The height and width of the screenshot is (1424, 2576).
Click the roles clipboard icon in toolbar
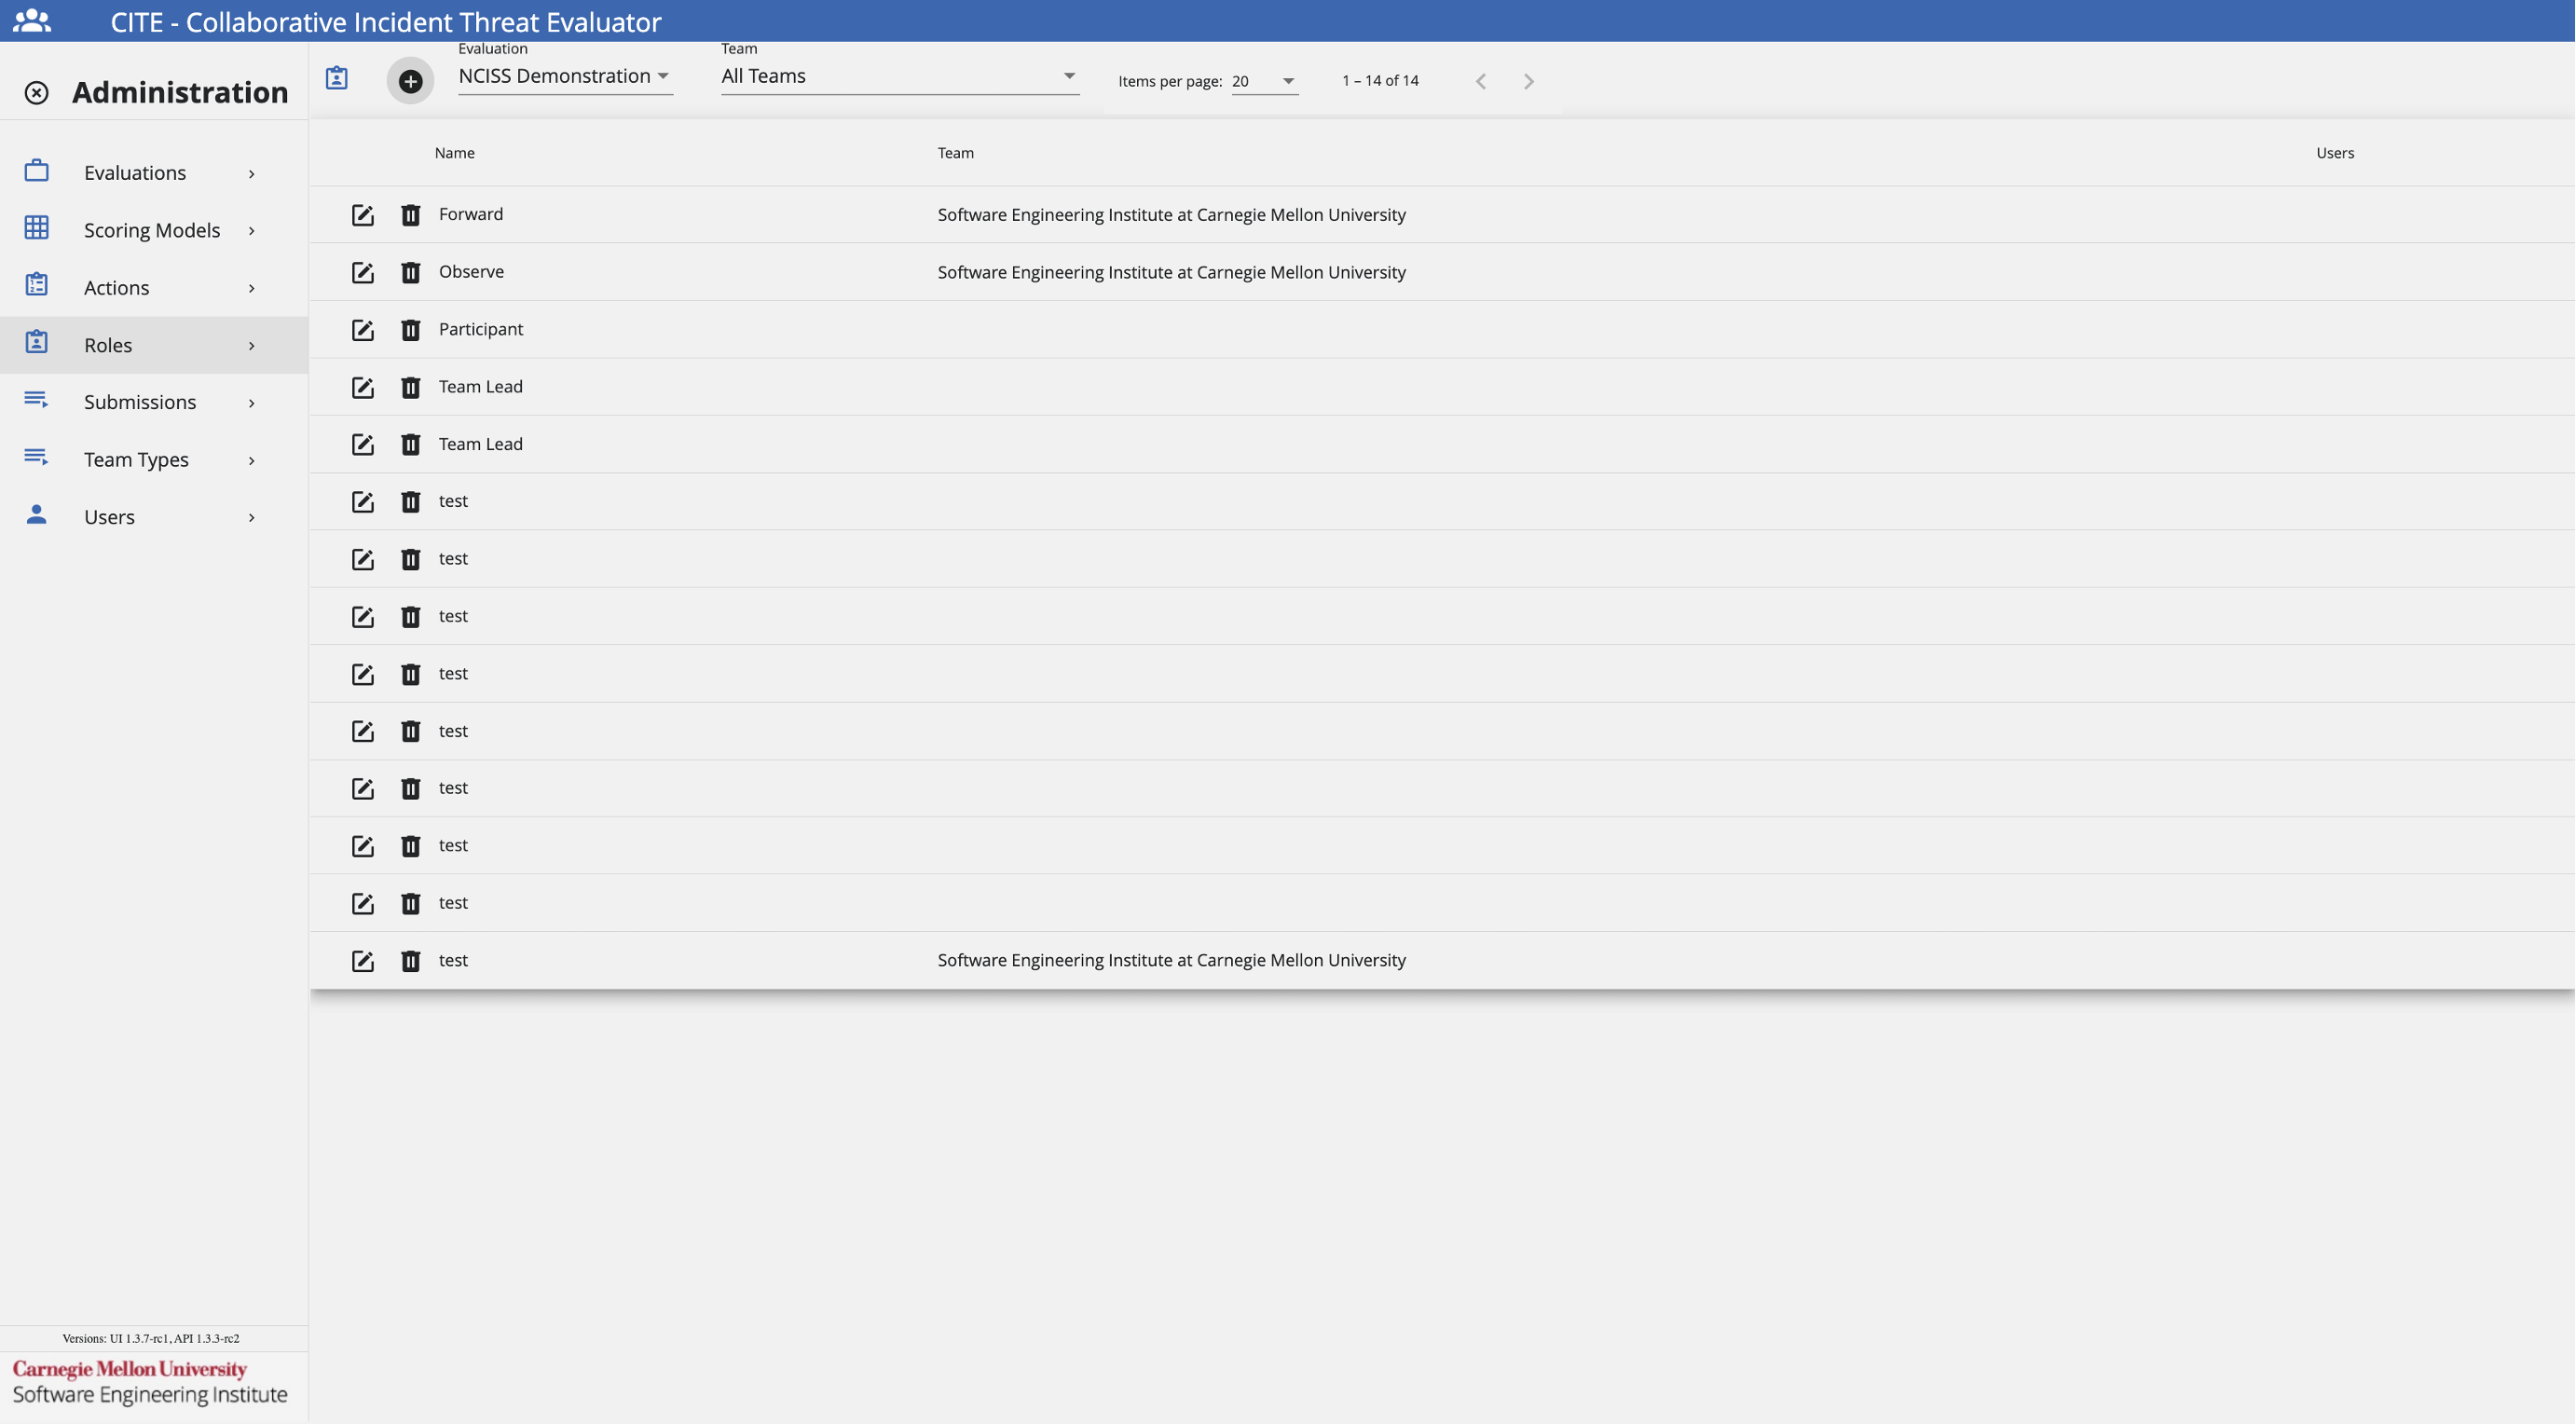(x=337, y=78)
